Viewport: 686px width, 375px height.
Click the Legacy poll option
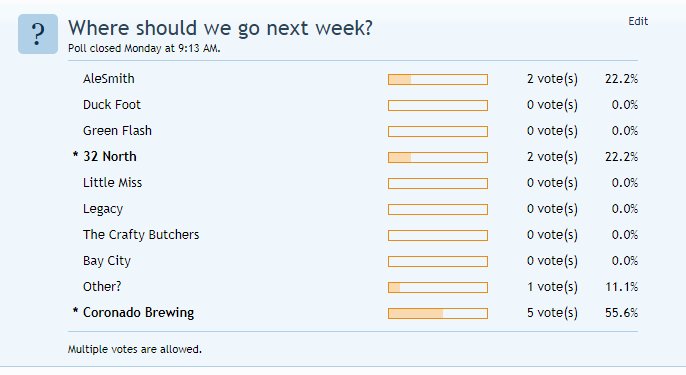tap(103, 209)
